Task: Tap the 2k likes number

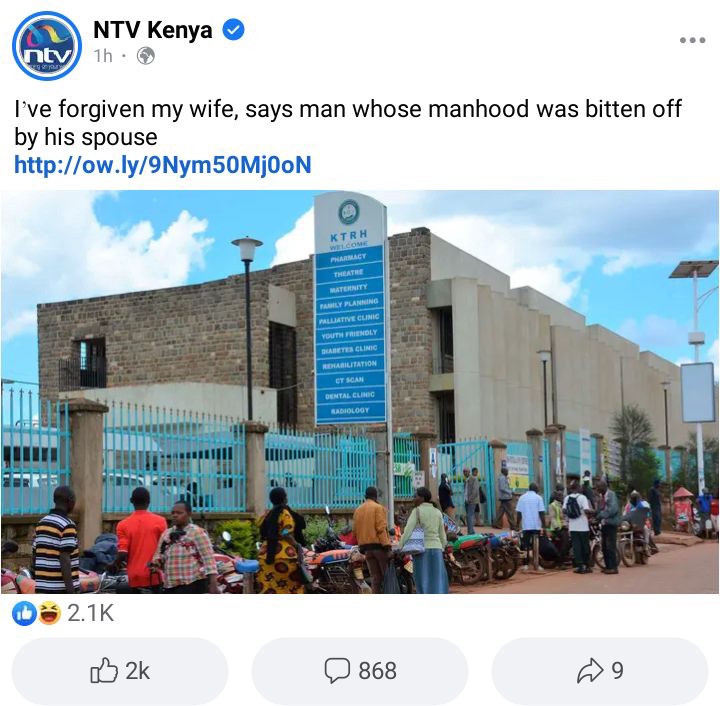Action: (x=137, y=671)
